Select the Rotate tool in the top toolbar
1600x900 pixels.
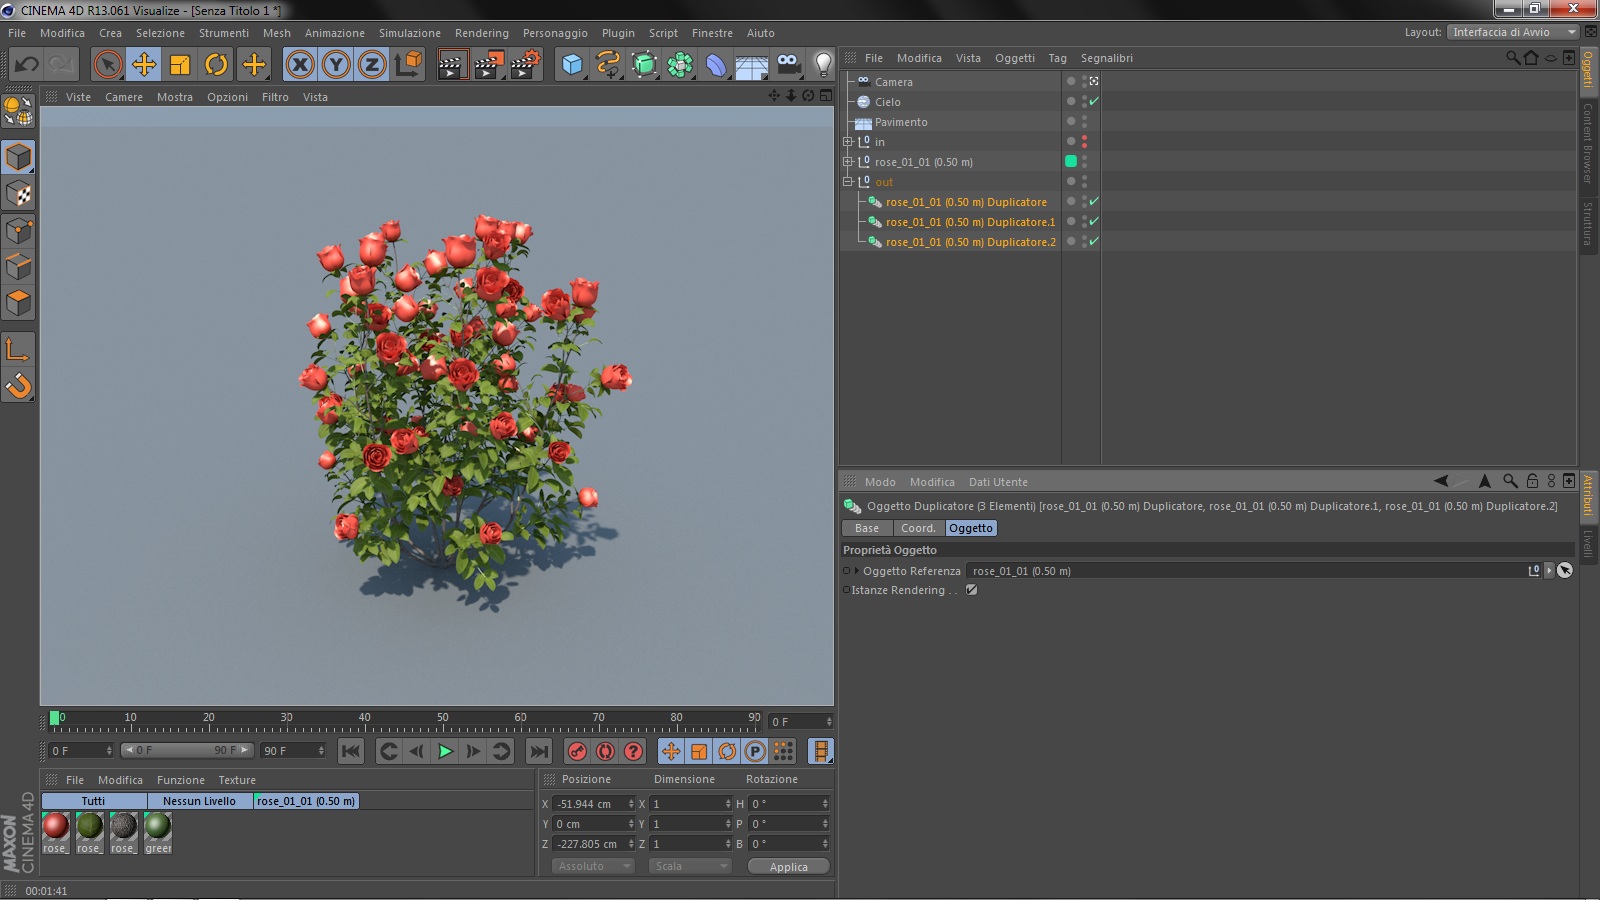[216, 65]
